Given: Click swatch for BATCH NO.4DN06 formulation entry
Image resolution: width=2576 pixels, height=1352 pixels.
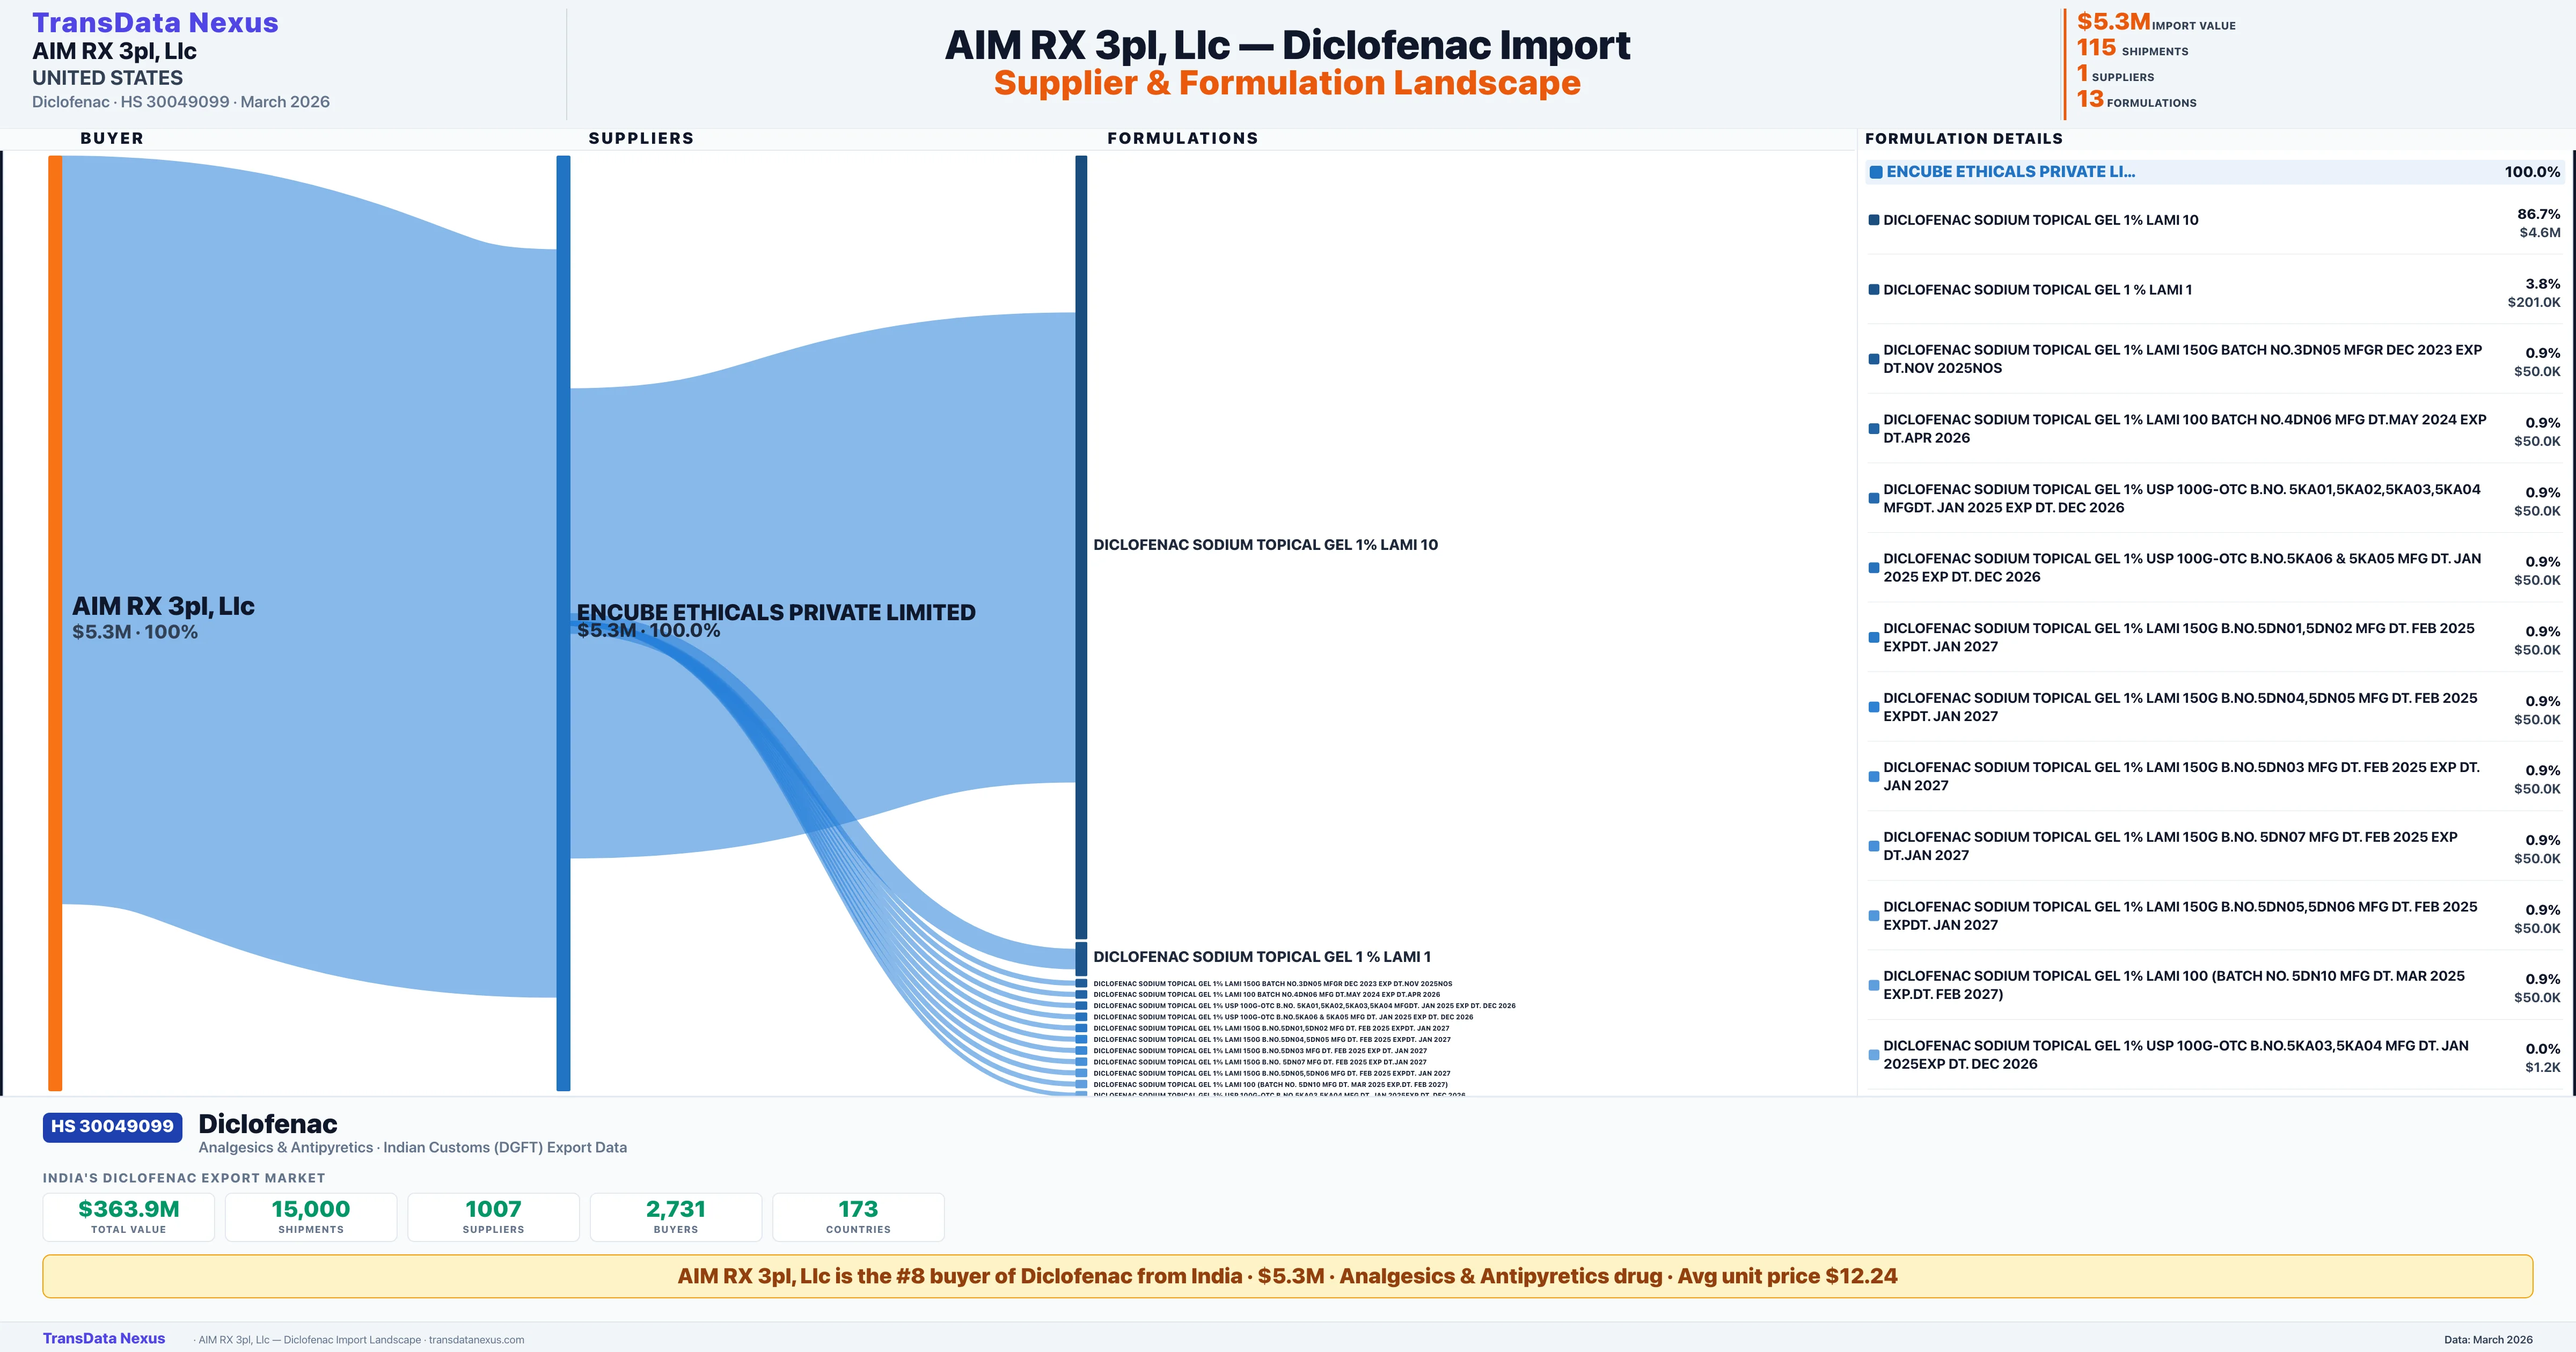Looking at the screenshot, I should tap(1873, 429).
